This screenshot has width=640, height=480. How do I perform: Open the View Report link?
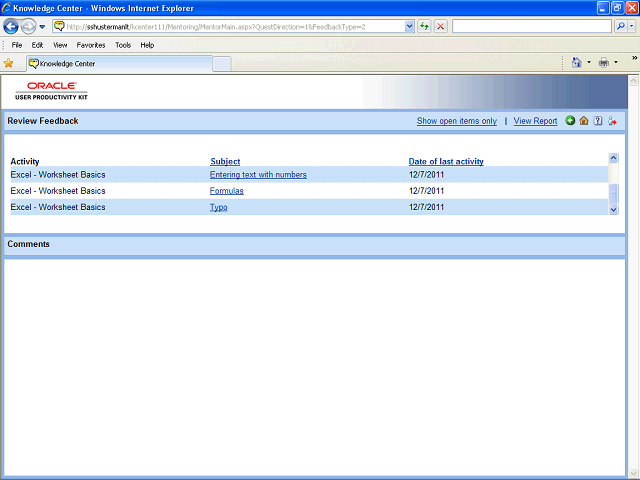(x=535, y=121)
